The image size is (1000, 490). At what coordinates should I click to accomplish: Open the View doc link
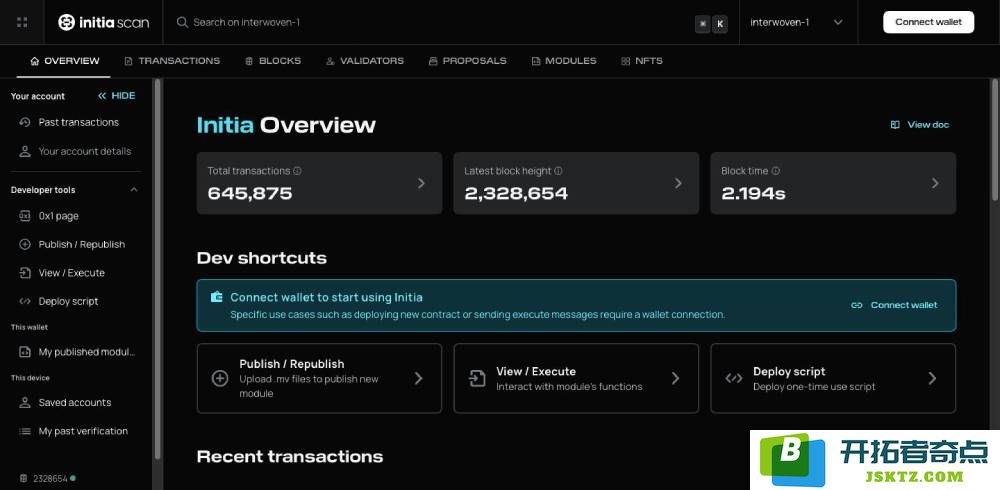pos(920,125)
